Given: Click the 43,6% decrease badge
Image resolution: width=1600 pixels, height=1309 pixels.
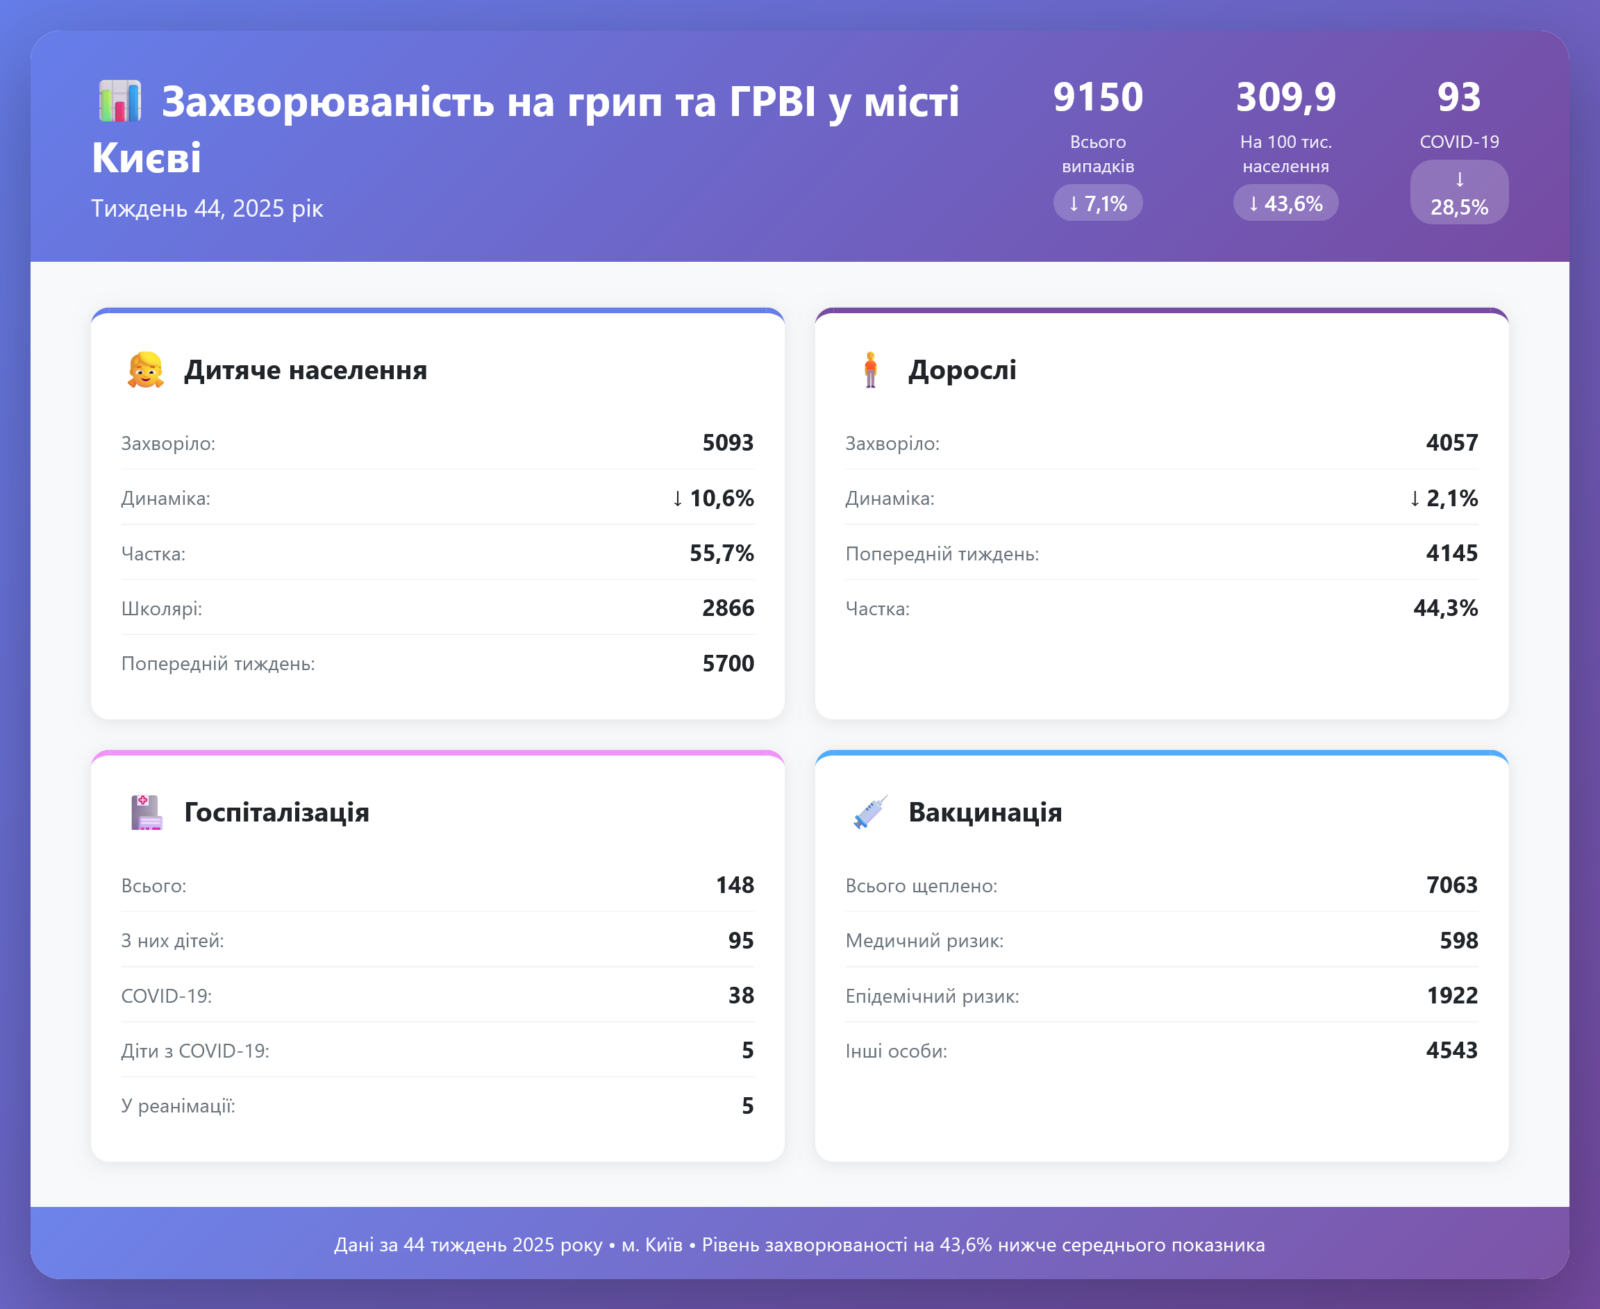Looking at the screenshot, I should (1285, 203).
